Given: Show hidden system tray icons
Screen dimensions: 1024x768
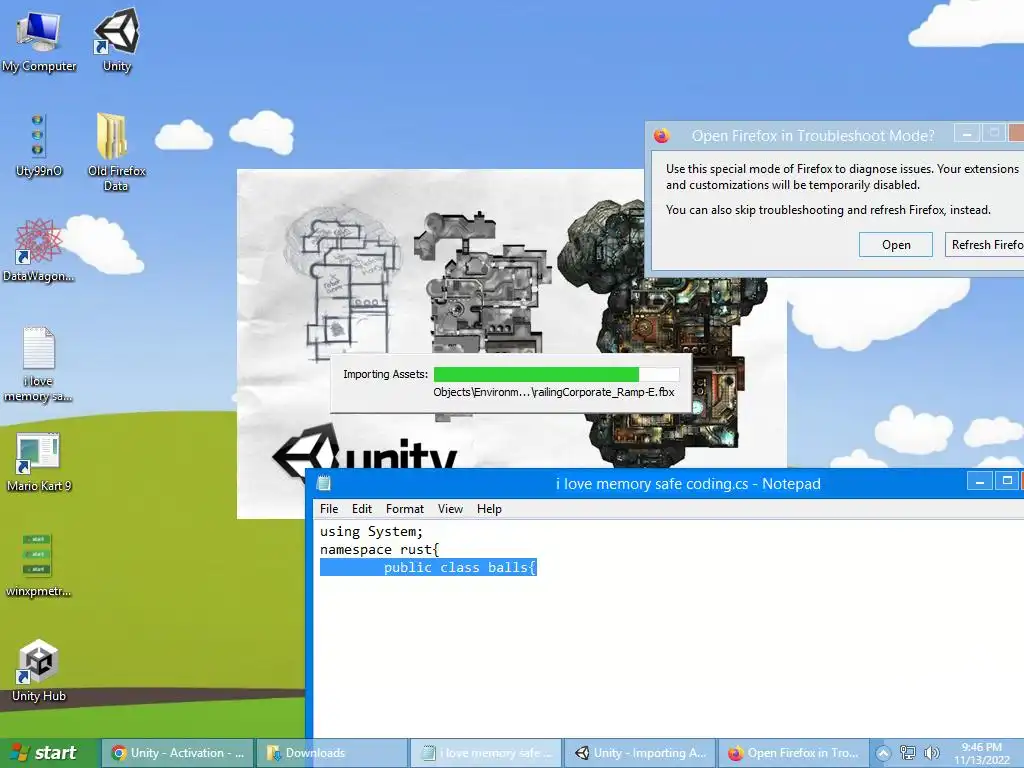Looking at the screenshot, I should pos(883,753).
